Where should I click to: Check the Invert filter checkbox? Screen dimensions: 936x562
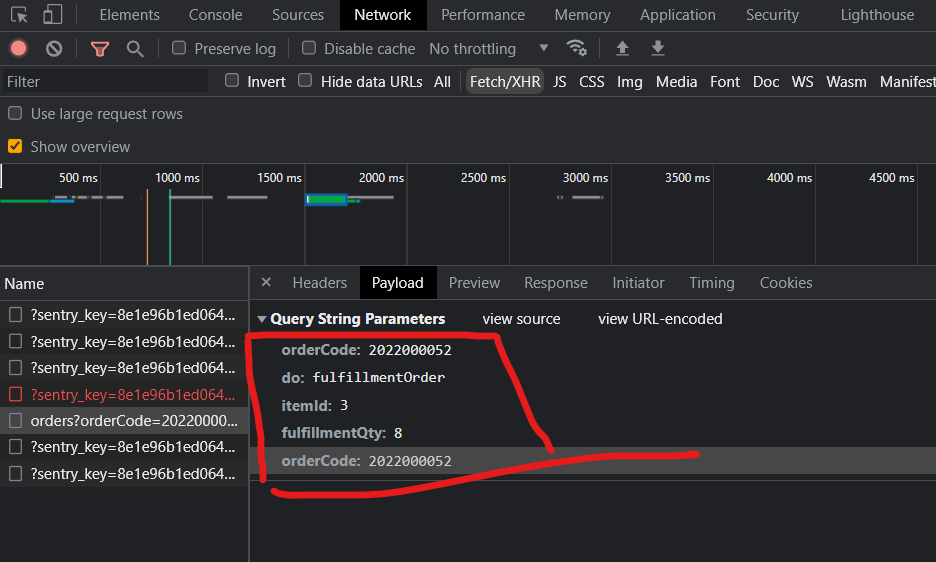click(232, 80)
